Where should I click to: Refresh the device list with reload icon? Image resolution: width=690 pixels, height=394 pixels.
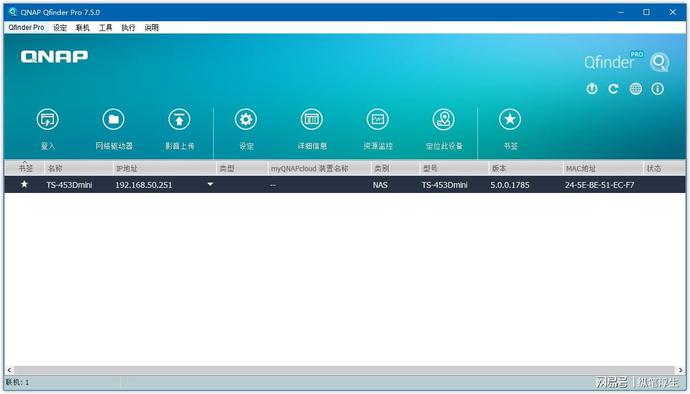coord(613,89)
